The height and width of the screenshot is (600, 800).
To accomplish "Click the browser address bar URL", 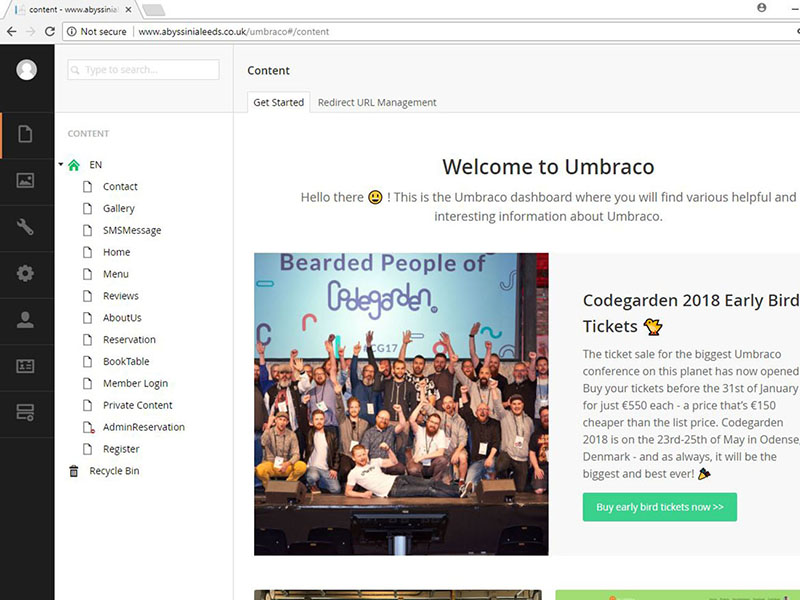I will 234,32.
